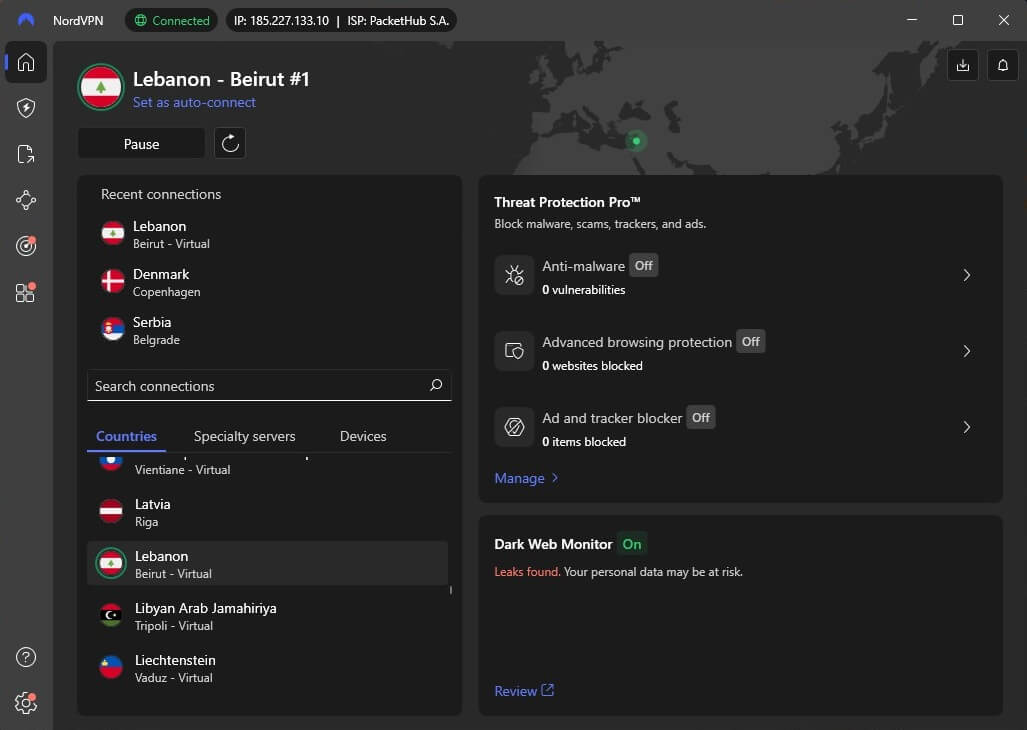The image size is (1027, 730).
Task: Open Threat Protection shield icon in sidebar
Action: [x=25, y=108]
